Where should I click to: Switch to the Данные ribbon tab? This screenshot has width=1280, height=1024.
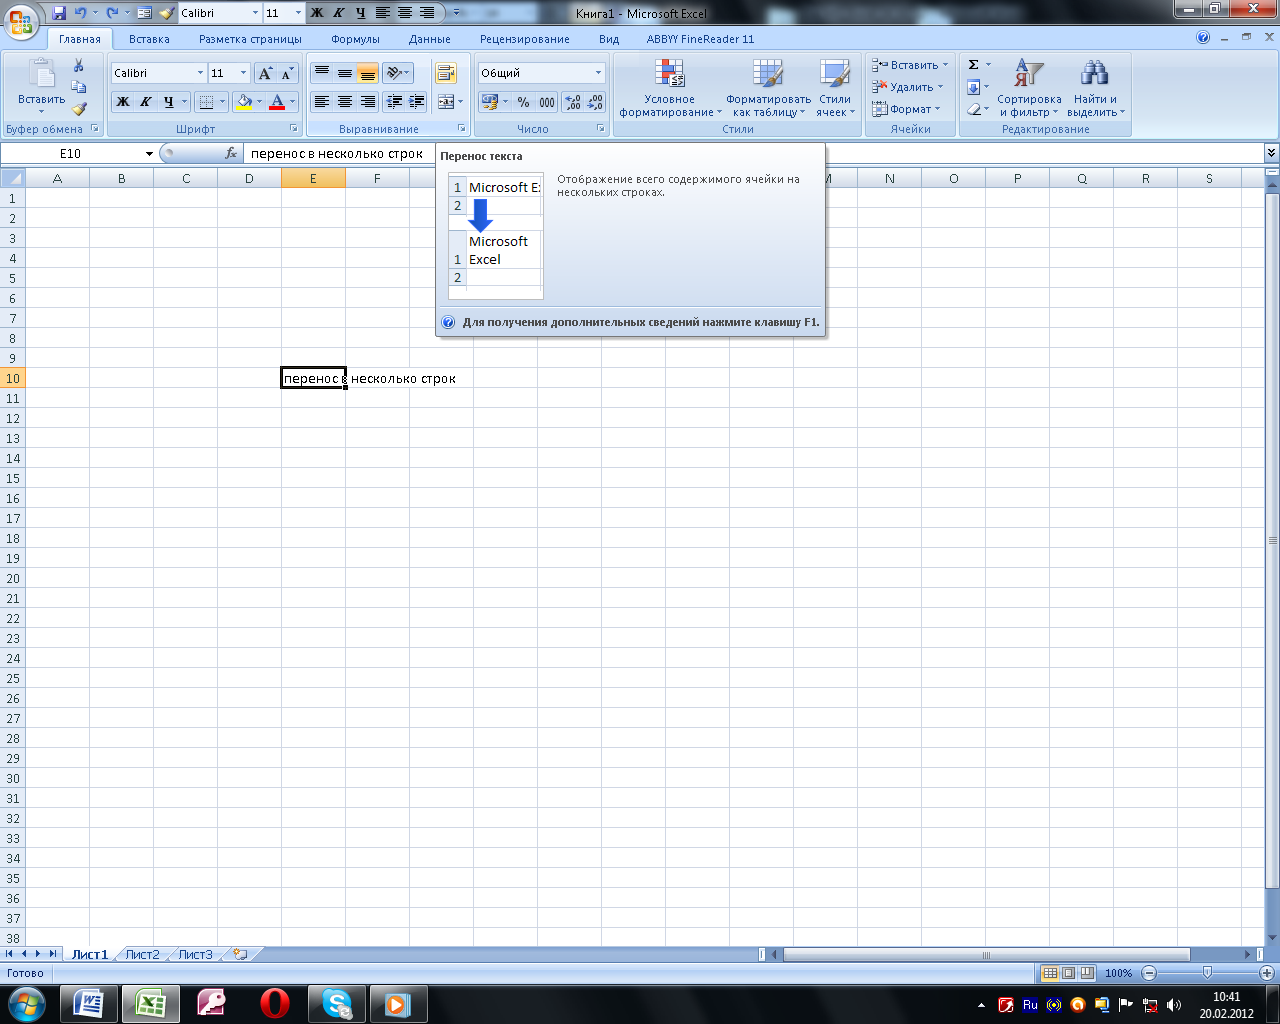429,39
